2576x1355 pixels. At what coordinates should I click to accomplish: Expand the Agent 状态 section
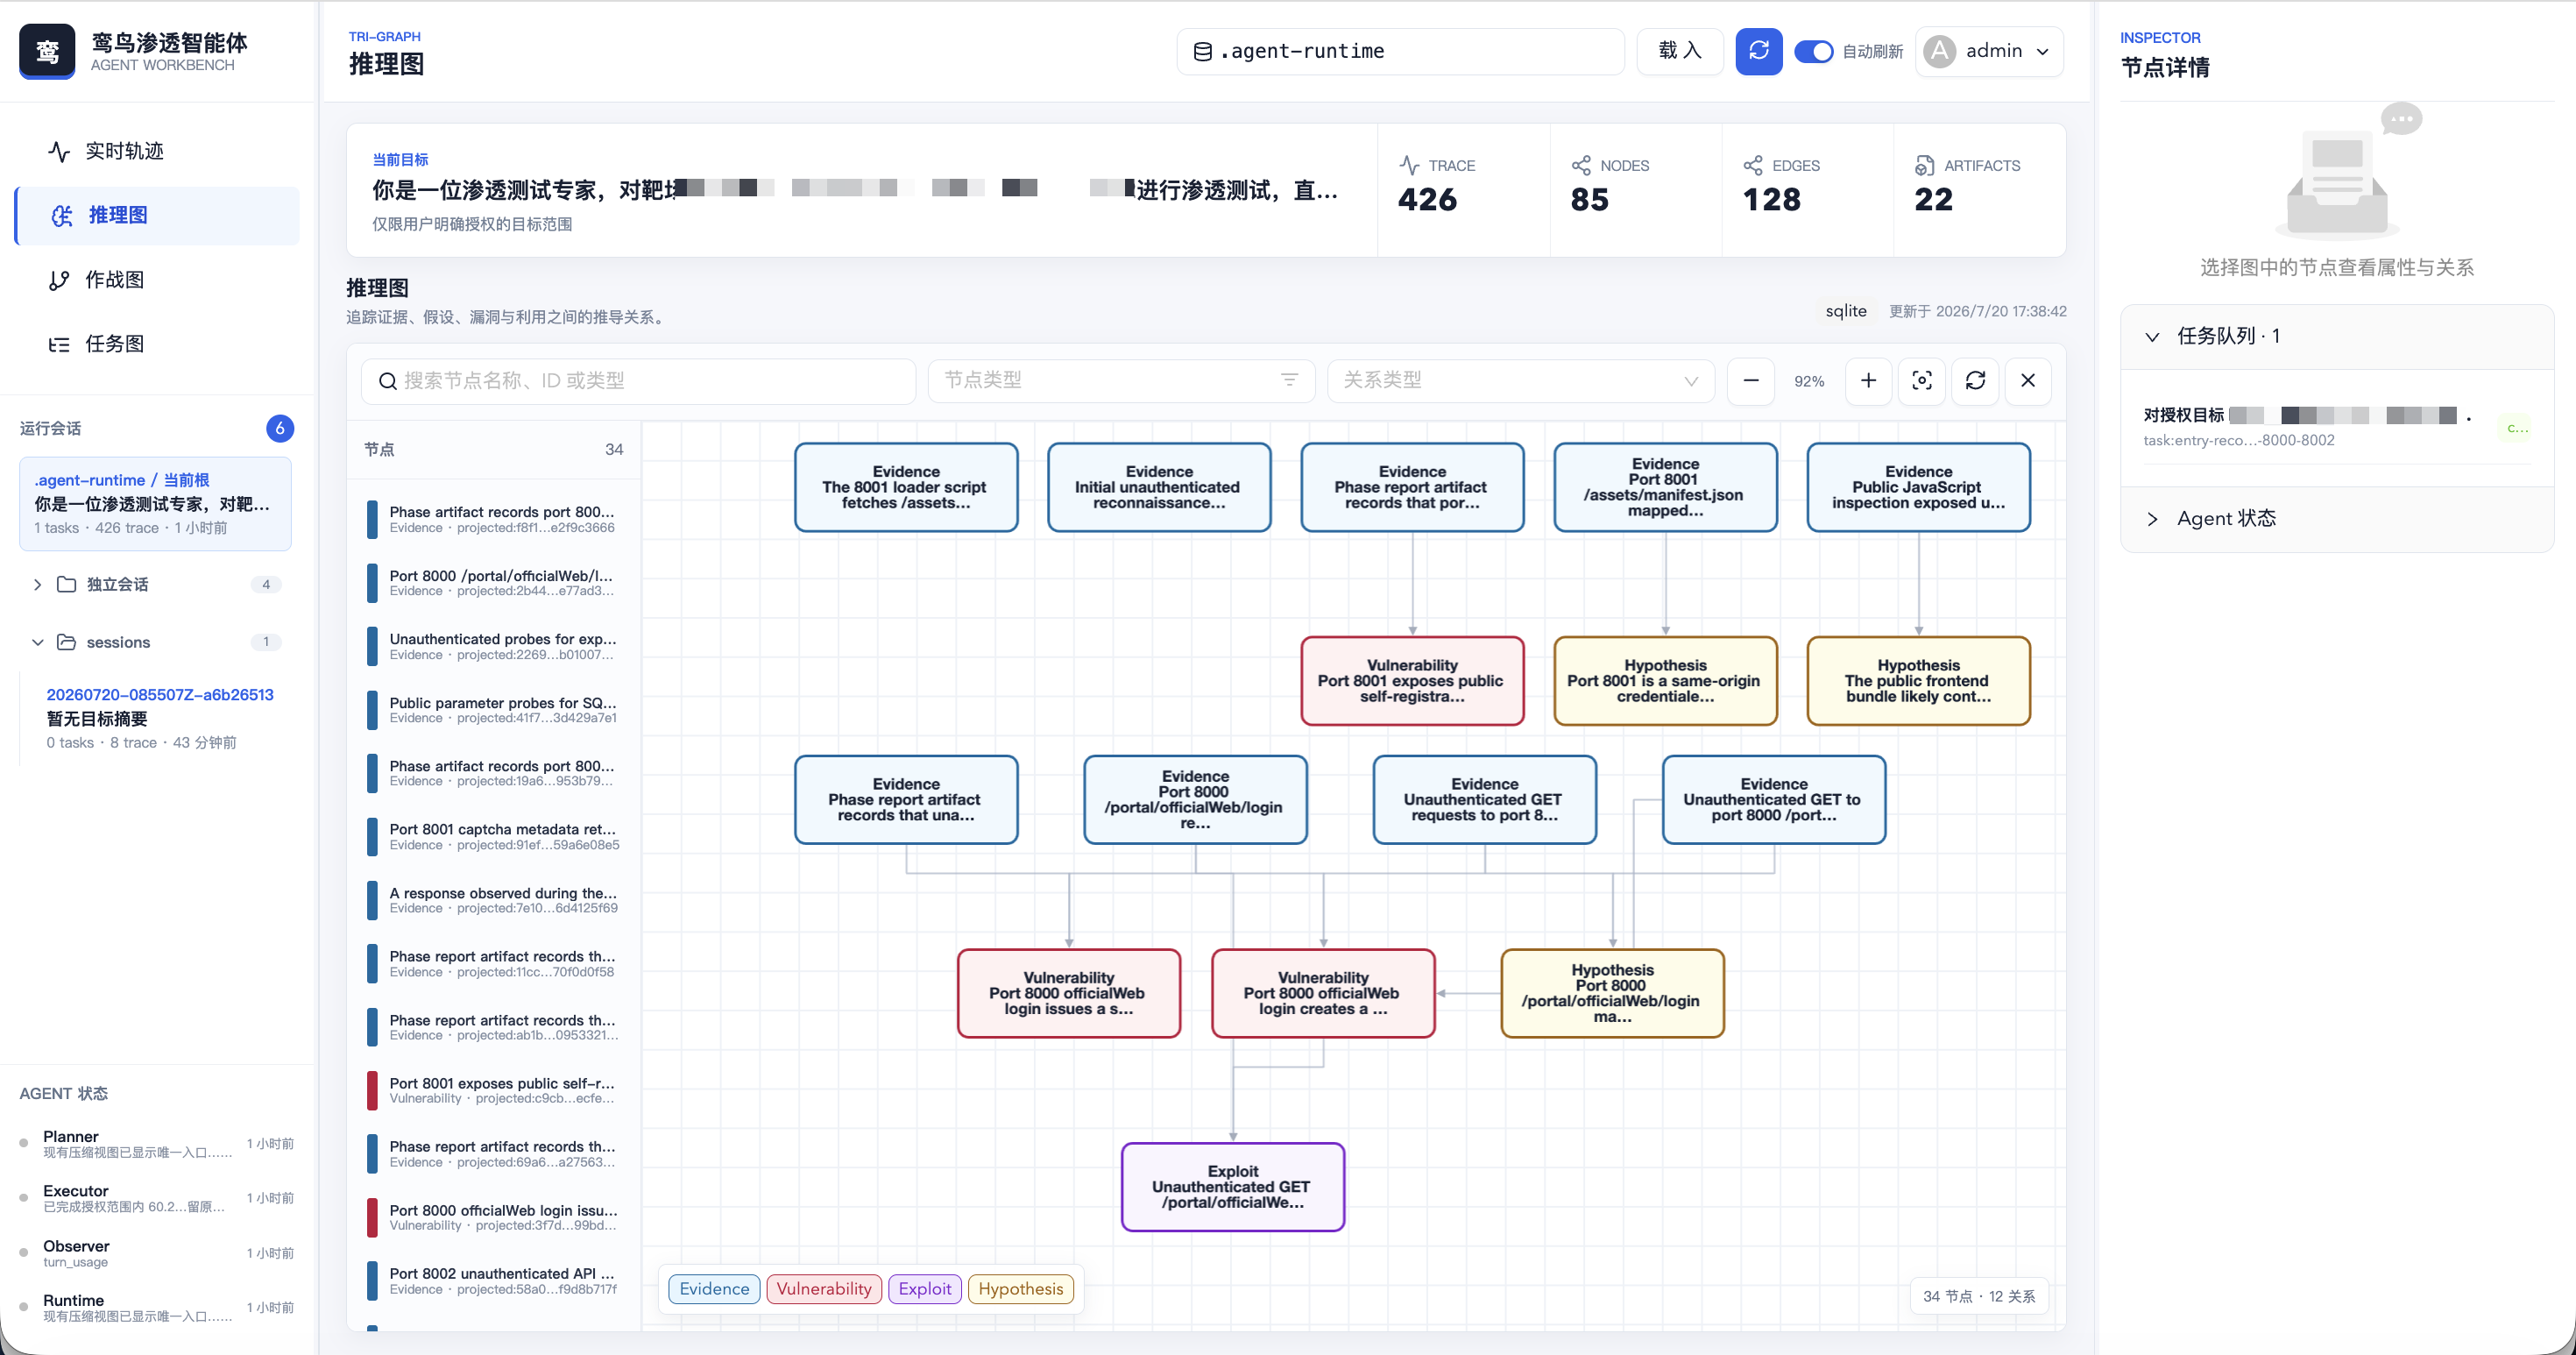pos(2336,519)
